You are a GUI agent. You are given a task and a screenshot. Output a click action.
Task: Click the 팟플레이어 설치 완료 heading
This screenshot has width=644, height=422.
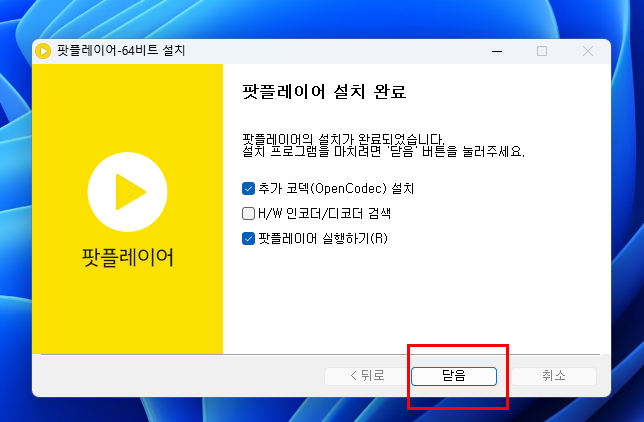coord(324,91)
